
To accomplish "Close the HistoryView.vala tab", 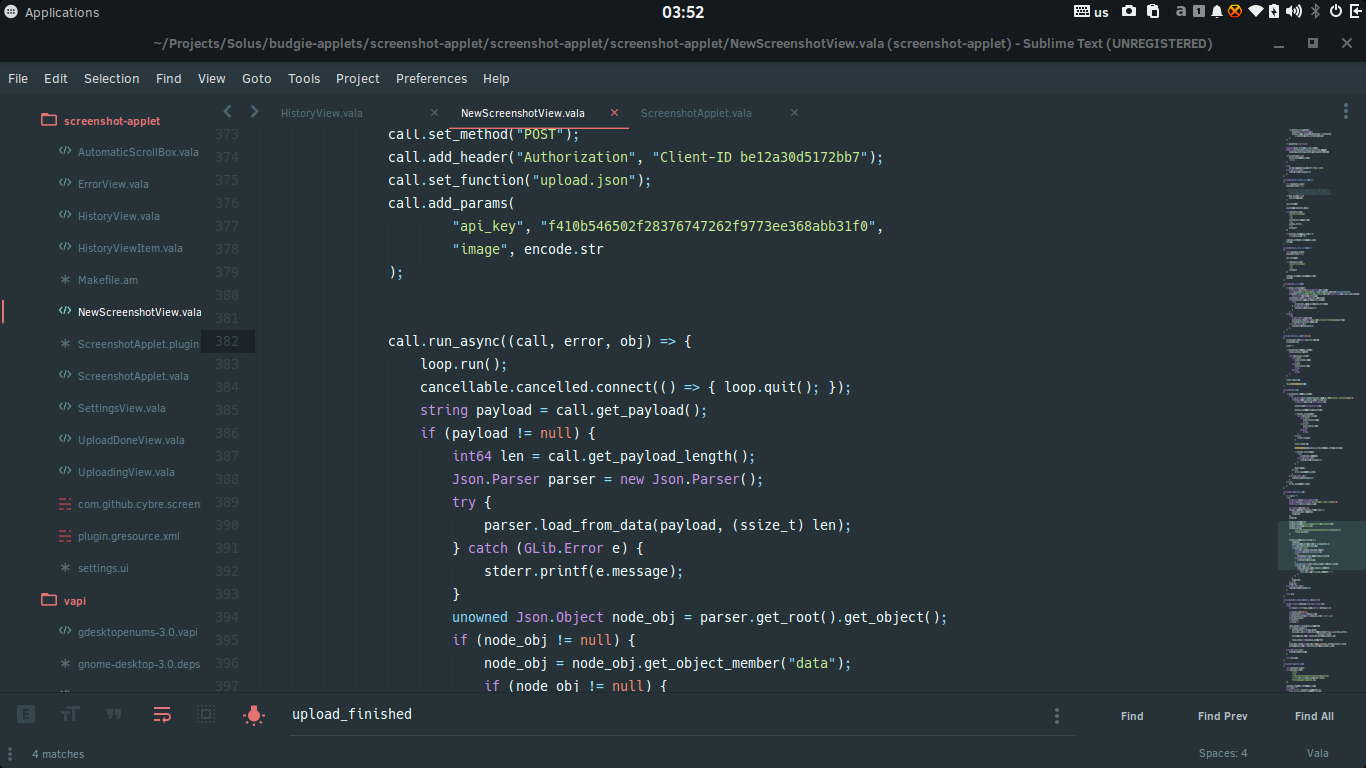I will pyautogui.click(x=434, y=113).
